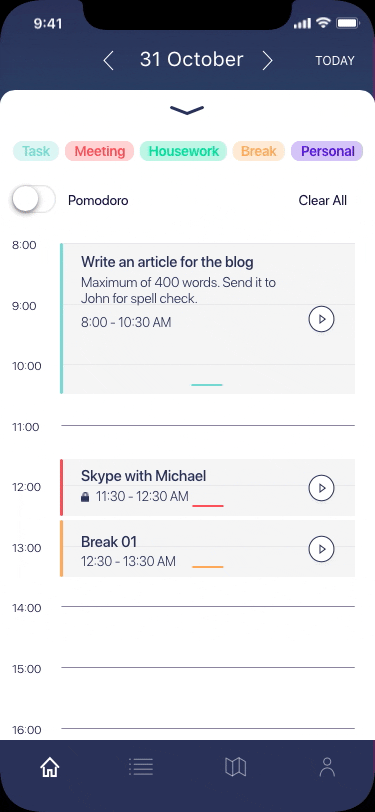Open the profile person icon

click(x=327, y=767)
